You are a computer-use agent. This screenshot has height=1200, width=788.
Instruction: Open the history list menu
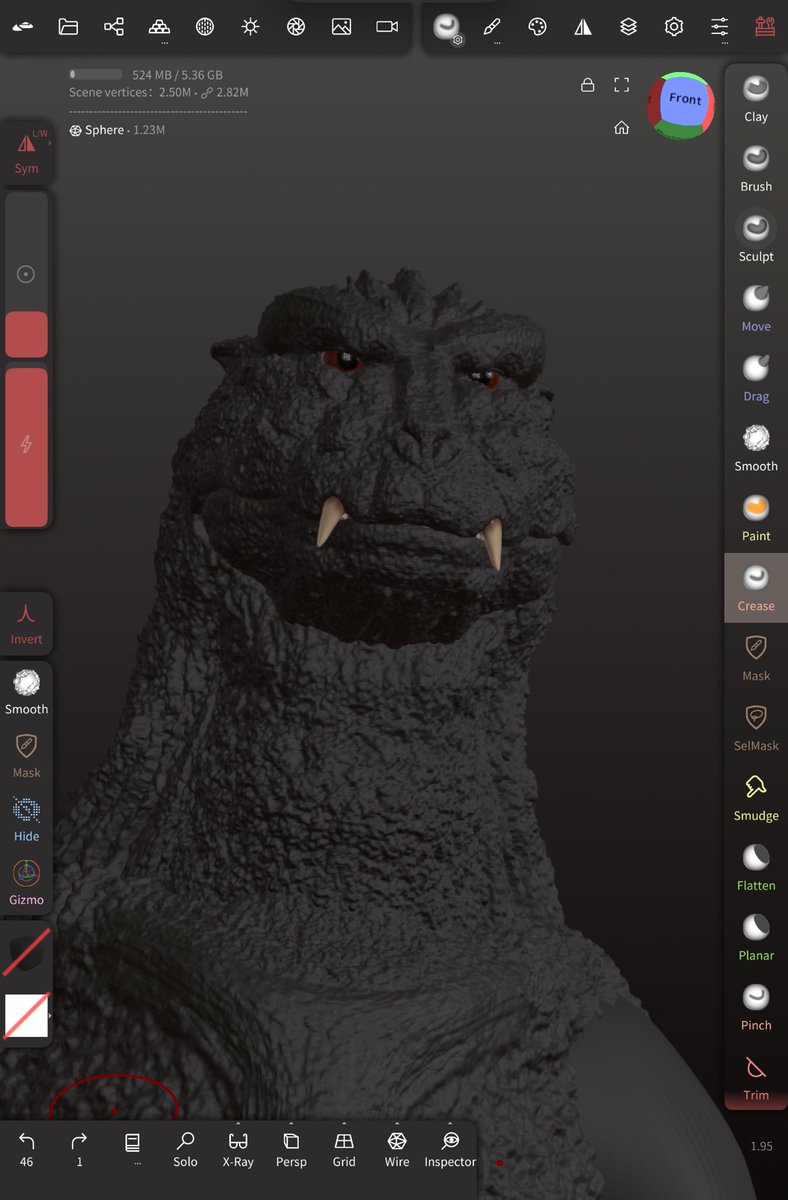click(x=132, y=1149)
